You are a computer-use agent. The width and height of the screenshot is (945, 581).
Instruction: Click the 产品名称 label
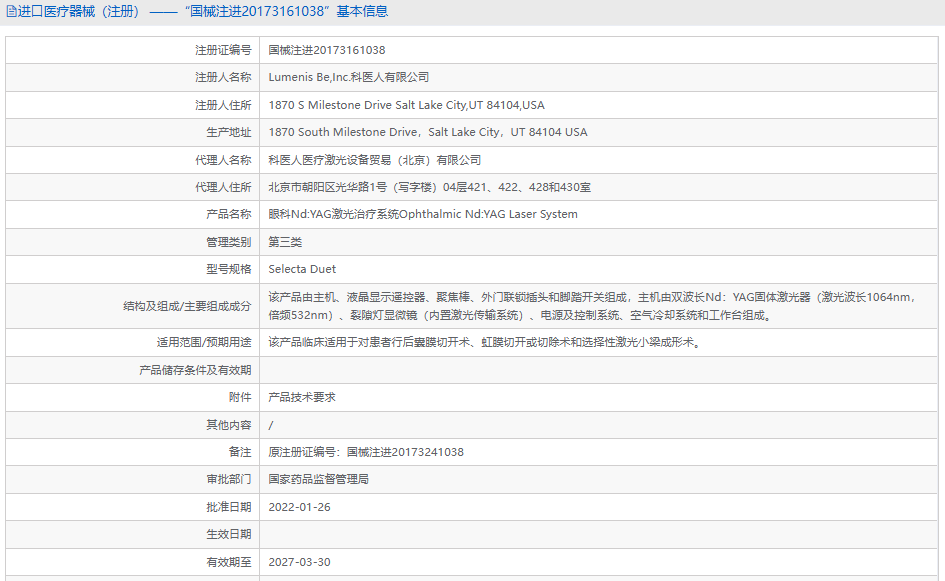[228, 214]
